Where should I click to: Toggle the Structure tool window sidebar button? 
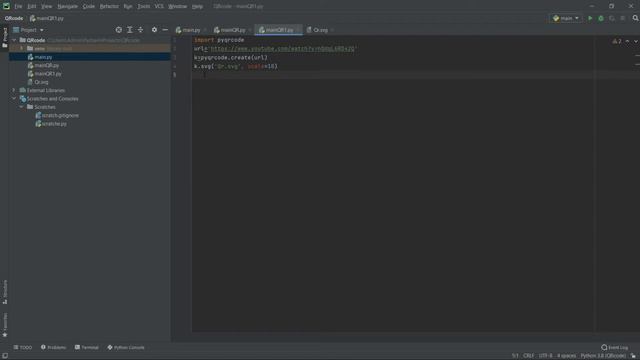pyautogui.click(x=5, y=292)
